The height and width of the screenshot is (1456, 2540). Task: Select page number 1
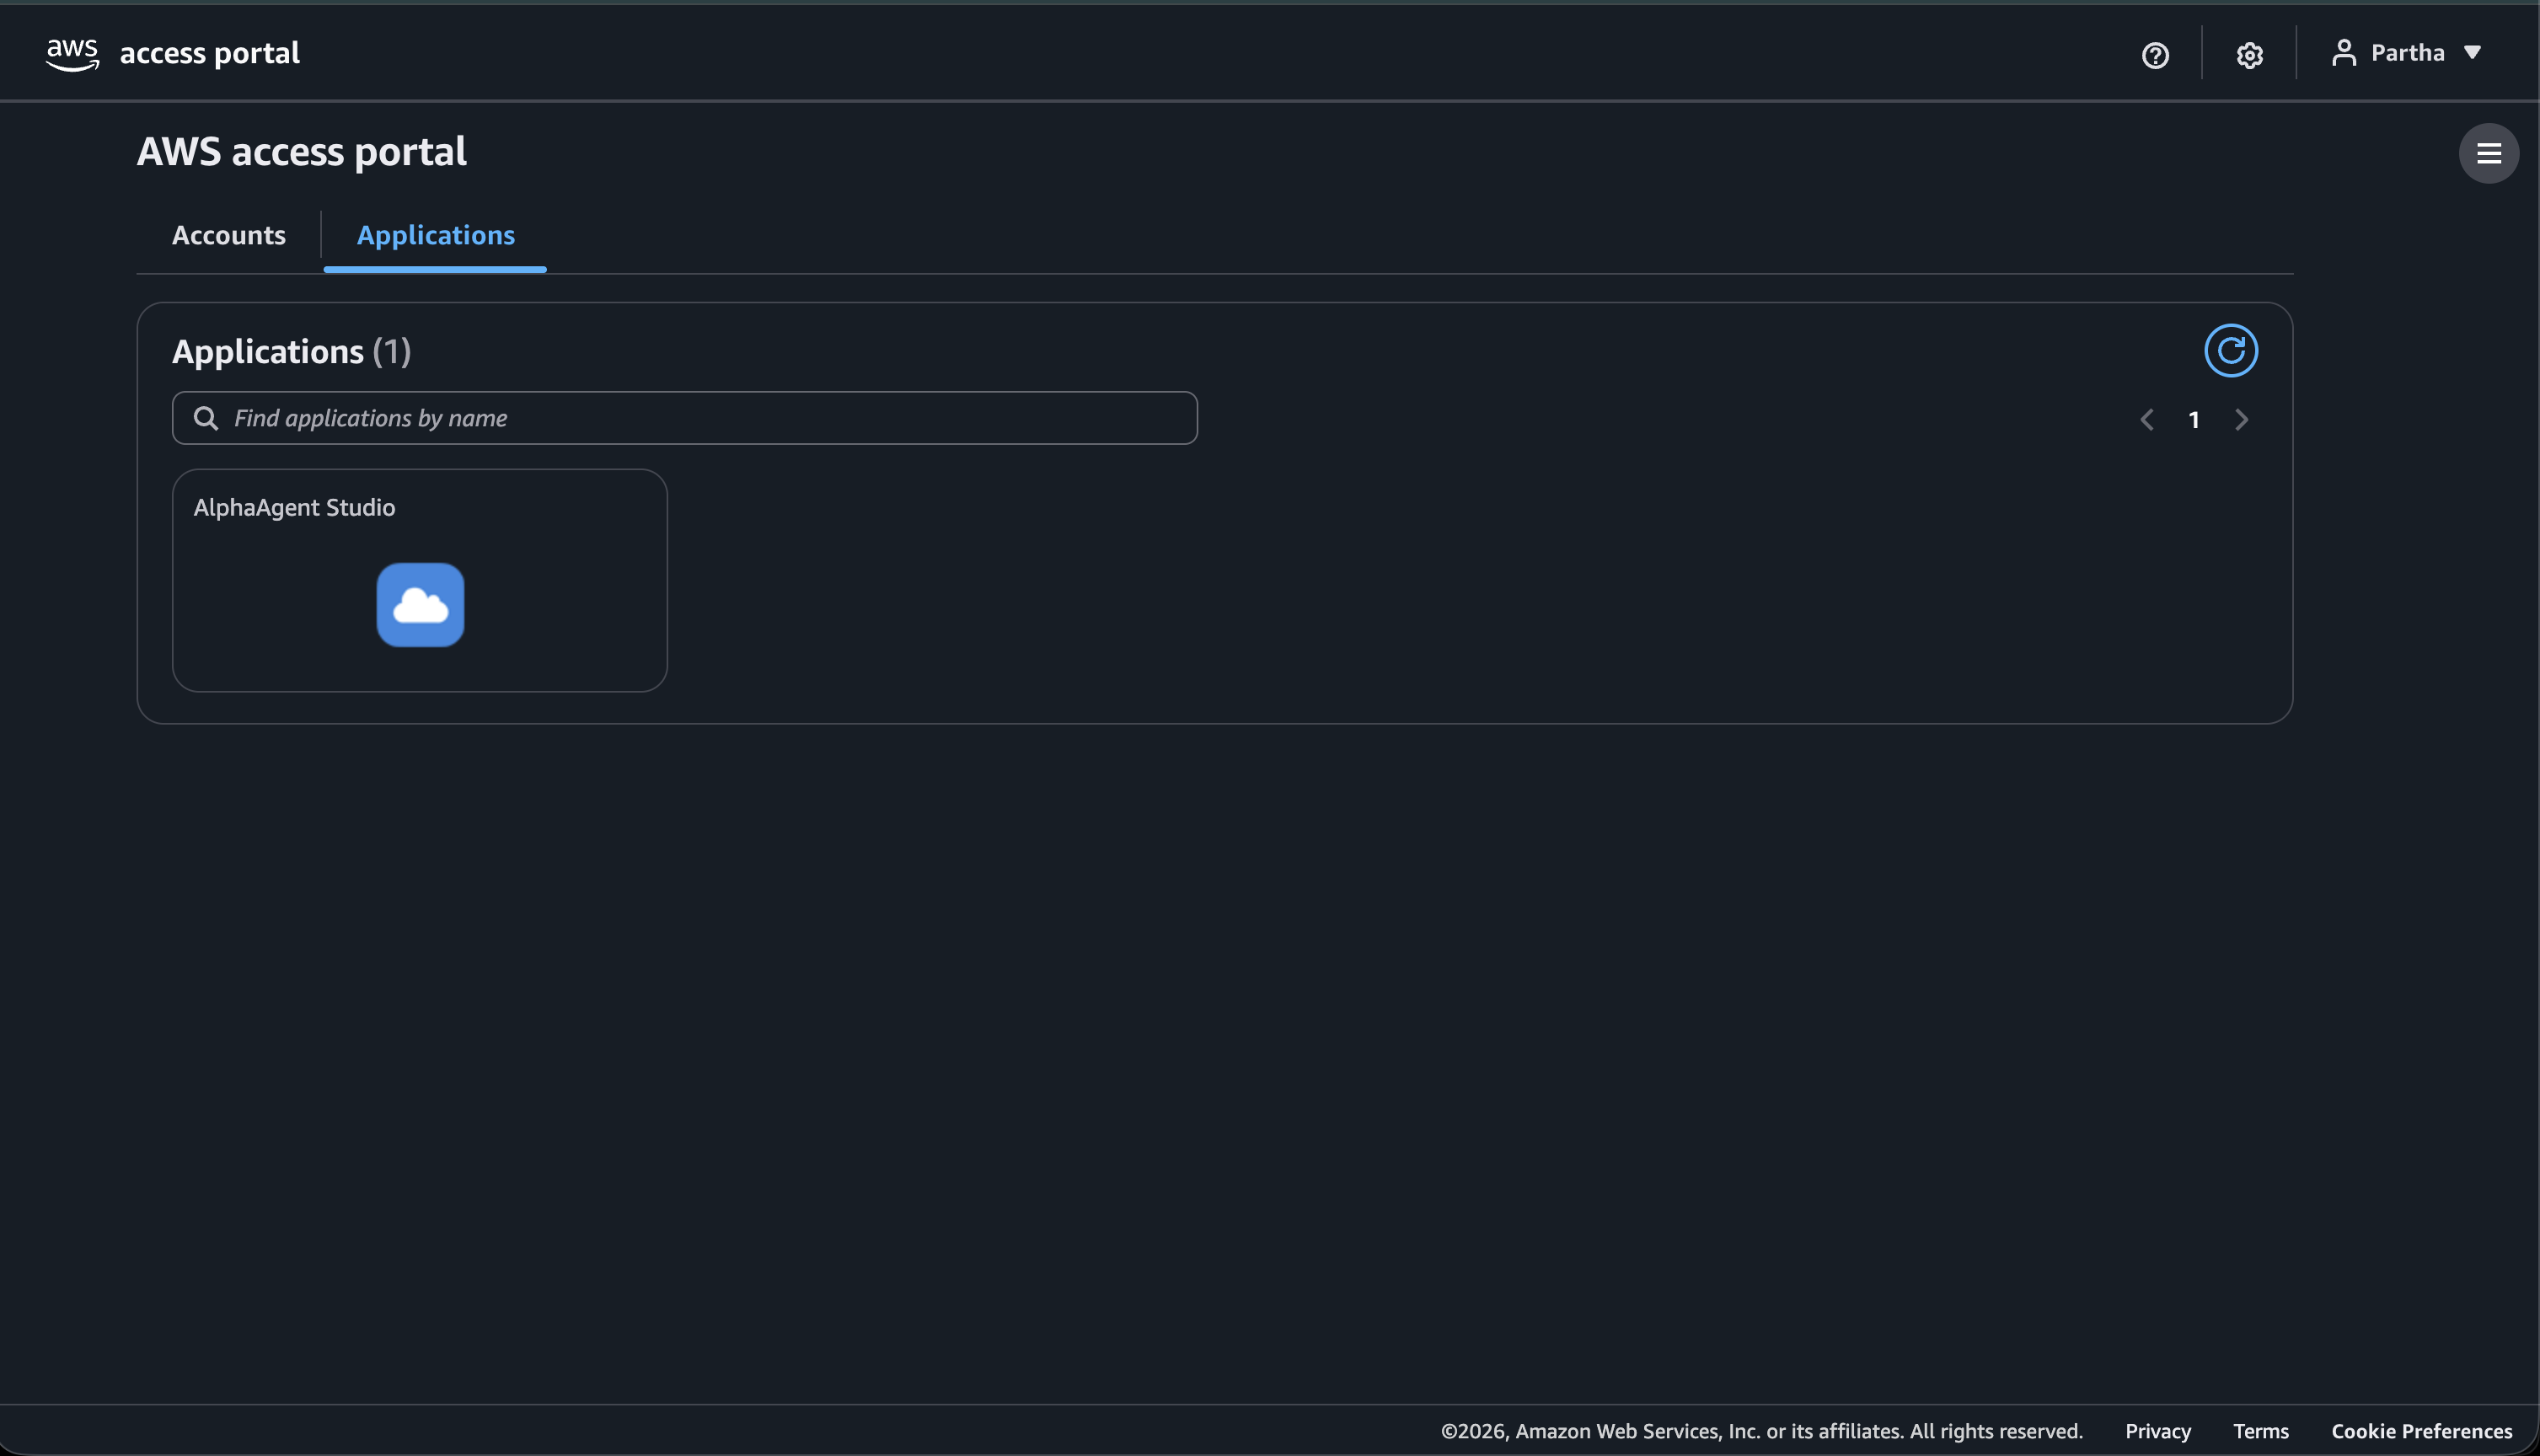pos(2193,420)
